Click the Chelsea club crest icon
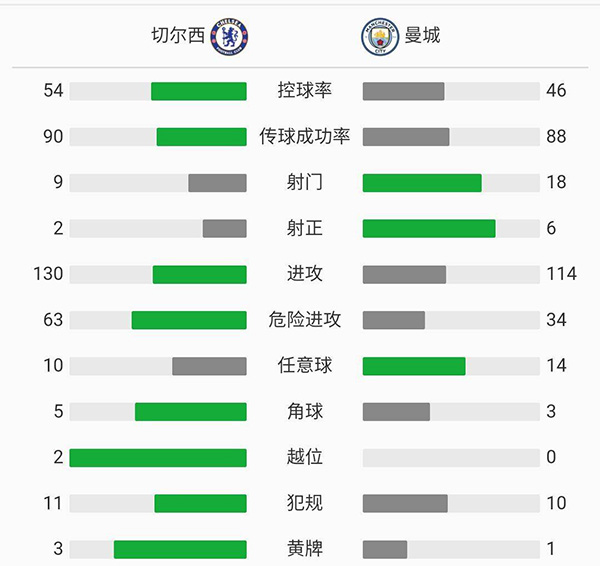Image resolution: width=600 pixels, height=566 pixels. click(x=232, y=36)
